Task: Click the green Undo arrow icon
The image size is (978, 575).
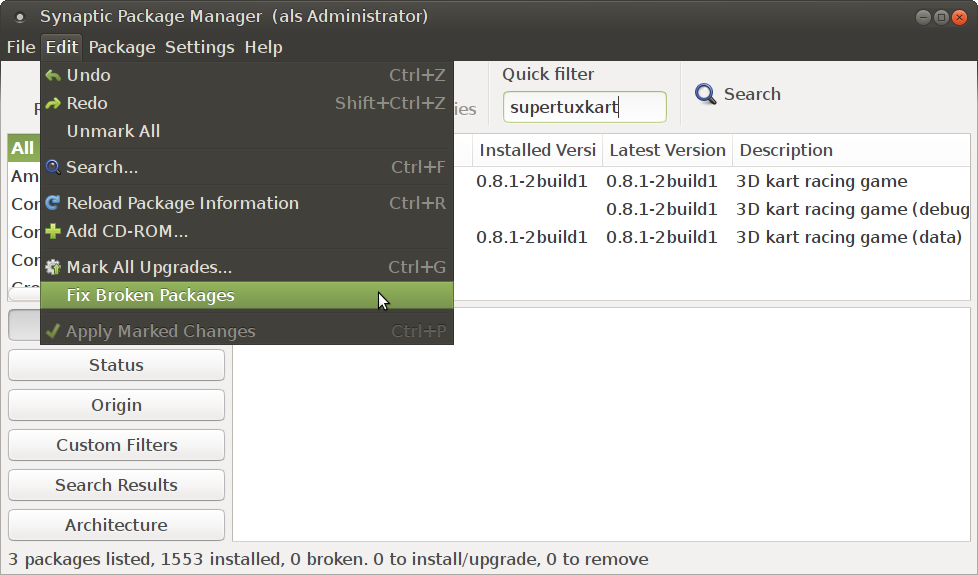Action: 53,76
